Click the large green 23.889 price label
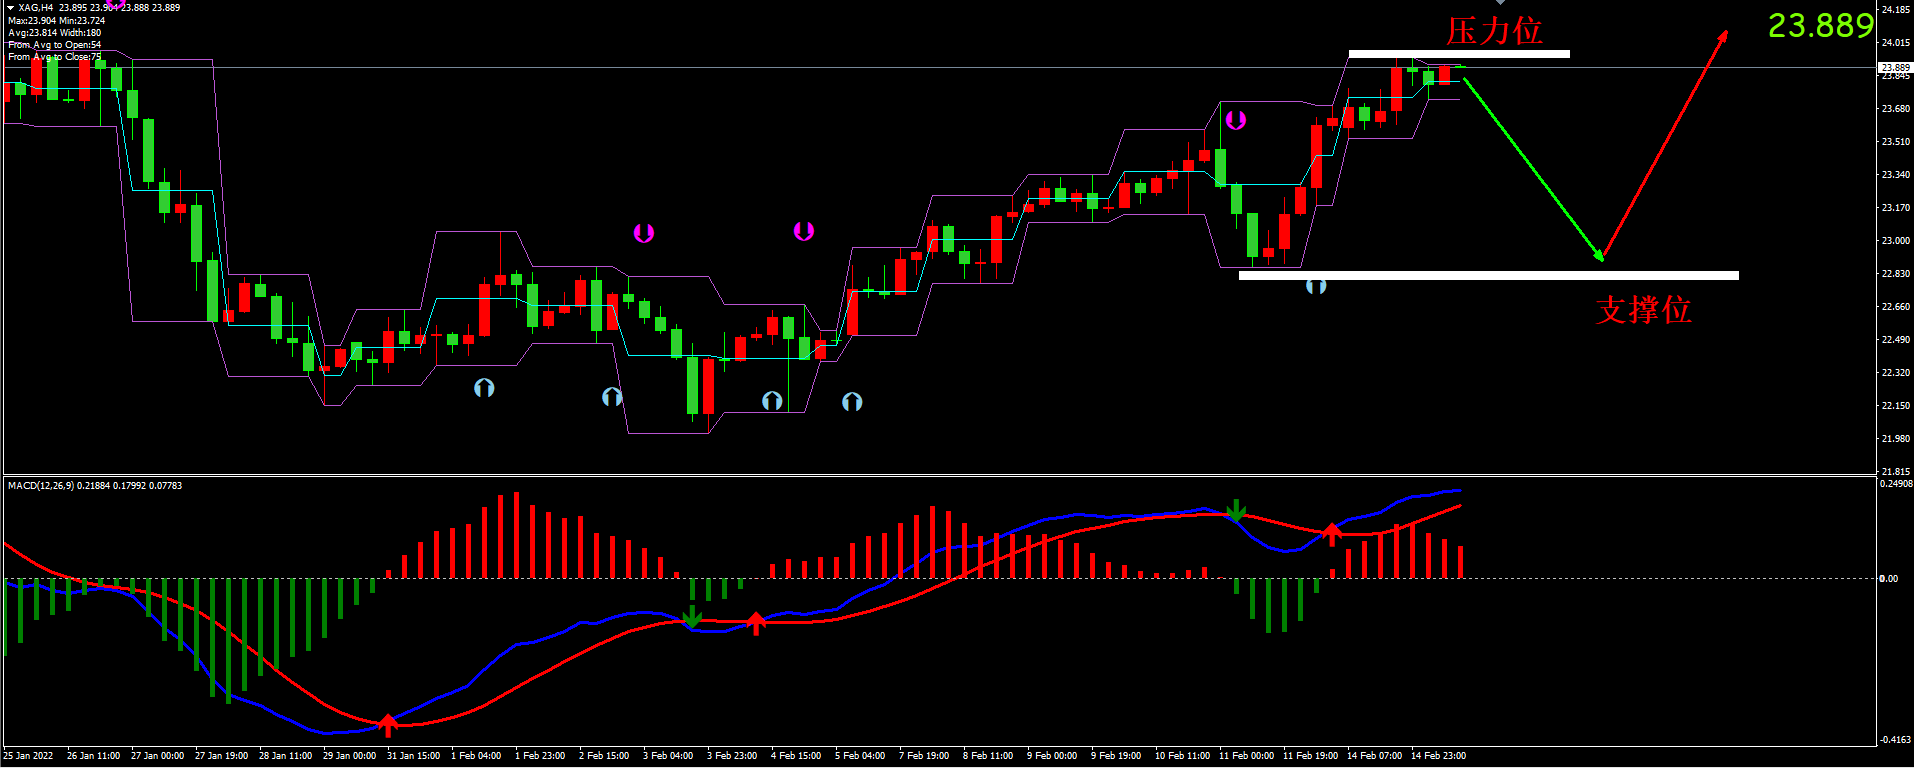1914x768 pixels. coord(1820,26)
